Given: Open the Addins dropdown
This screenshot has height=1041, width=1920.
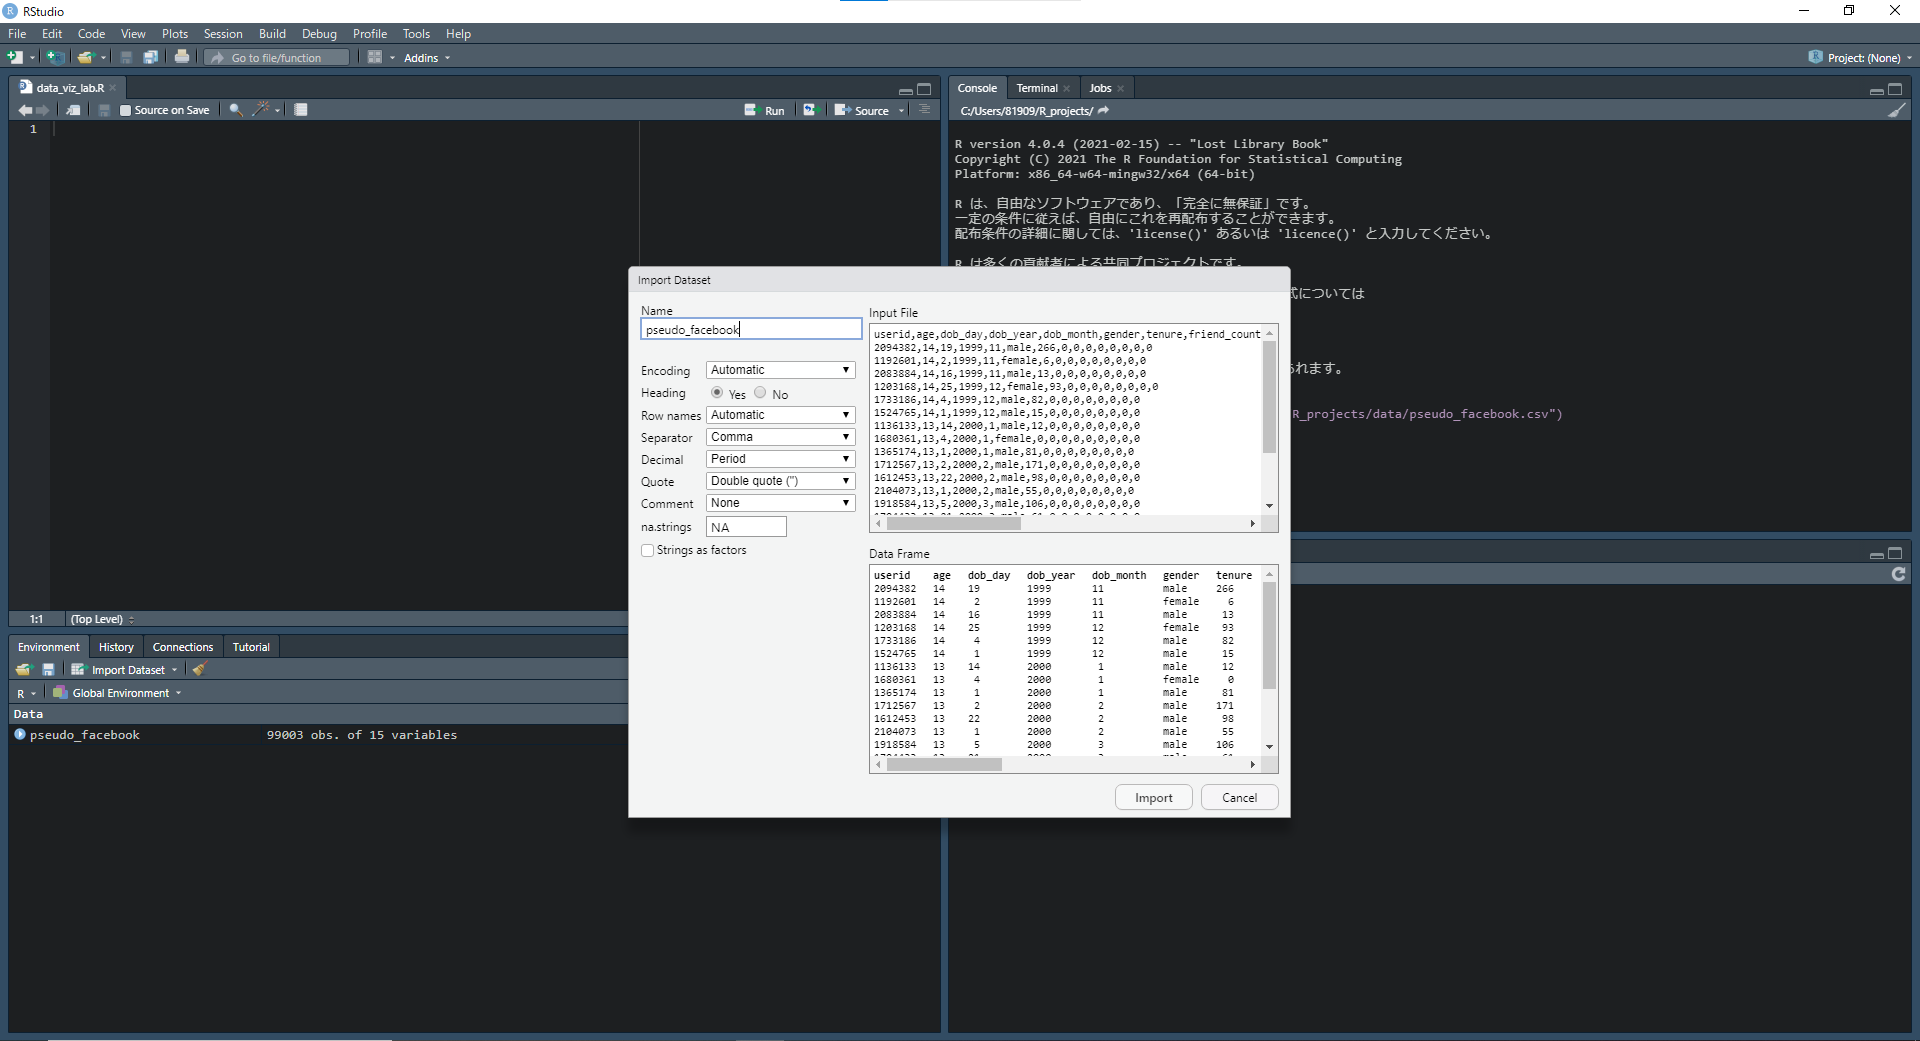Looking at the screenshot, I should tap(427, 57).
